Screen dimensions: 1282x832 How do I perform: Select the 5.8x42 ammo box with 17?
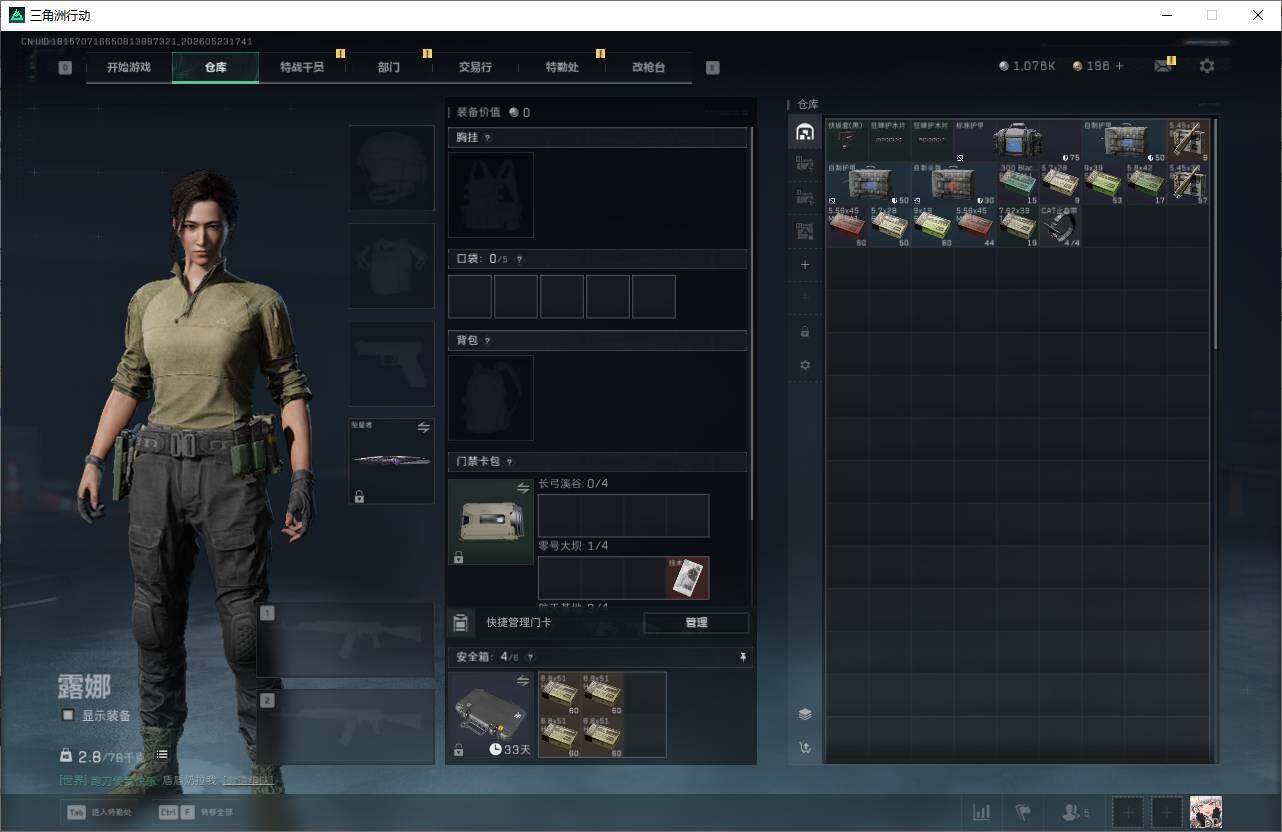tap(1146, 184)
